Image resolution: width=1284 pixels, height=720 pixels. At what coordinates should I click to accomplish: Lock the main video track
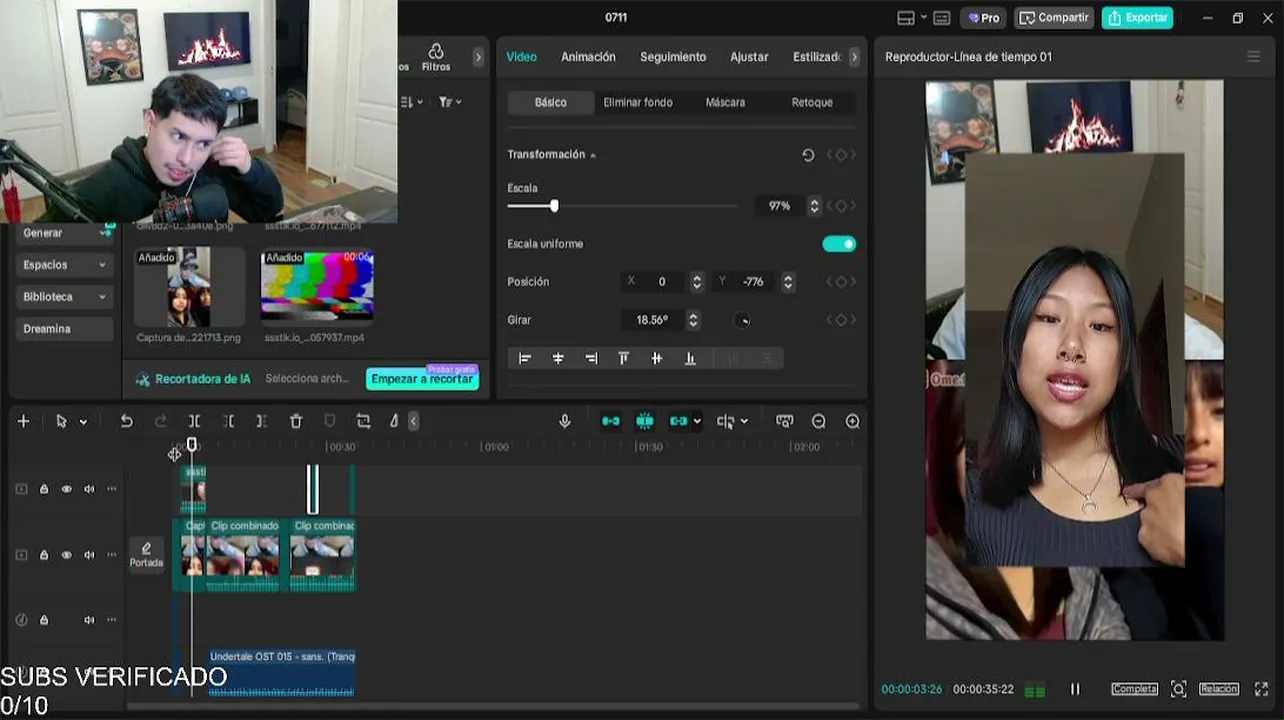click(x=44, y=555)
